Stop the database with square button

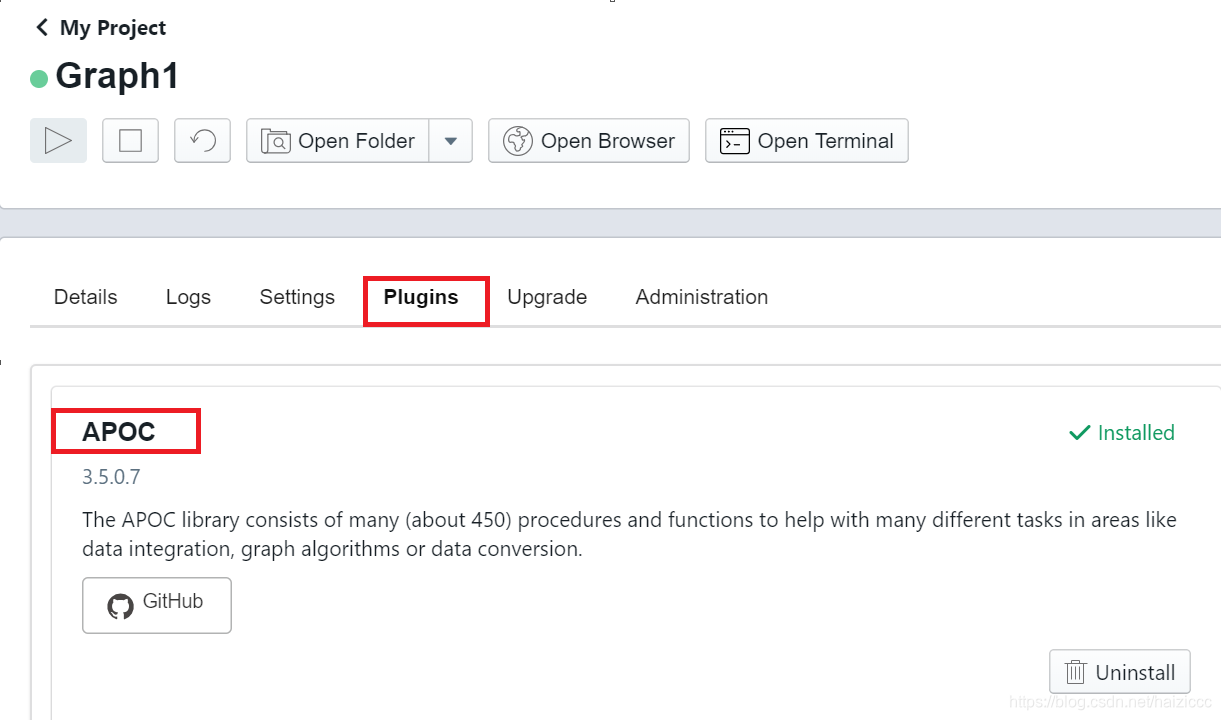[x=130, y=141]
